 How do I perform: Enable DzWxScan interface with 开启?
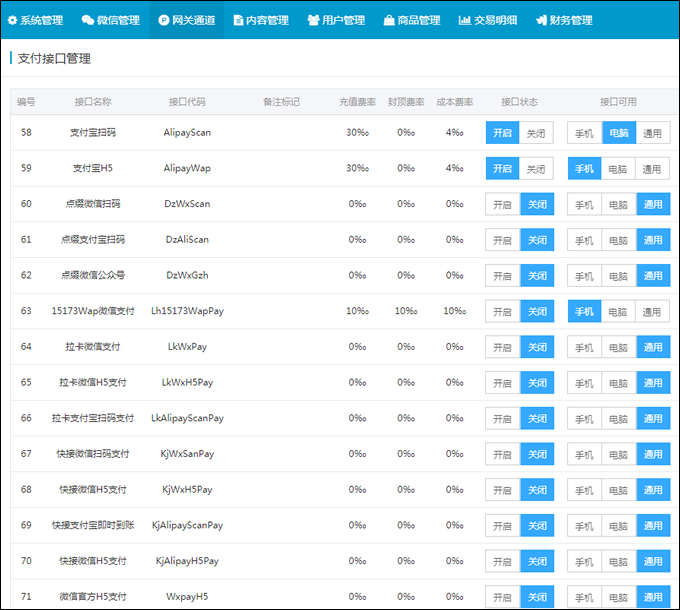[x=503, y=204]
